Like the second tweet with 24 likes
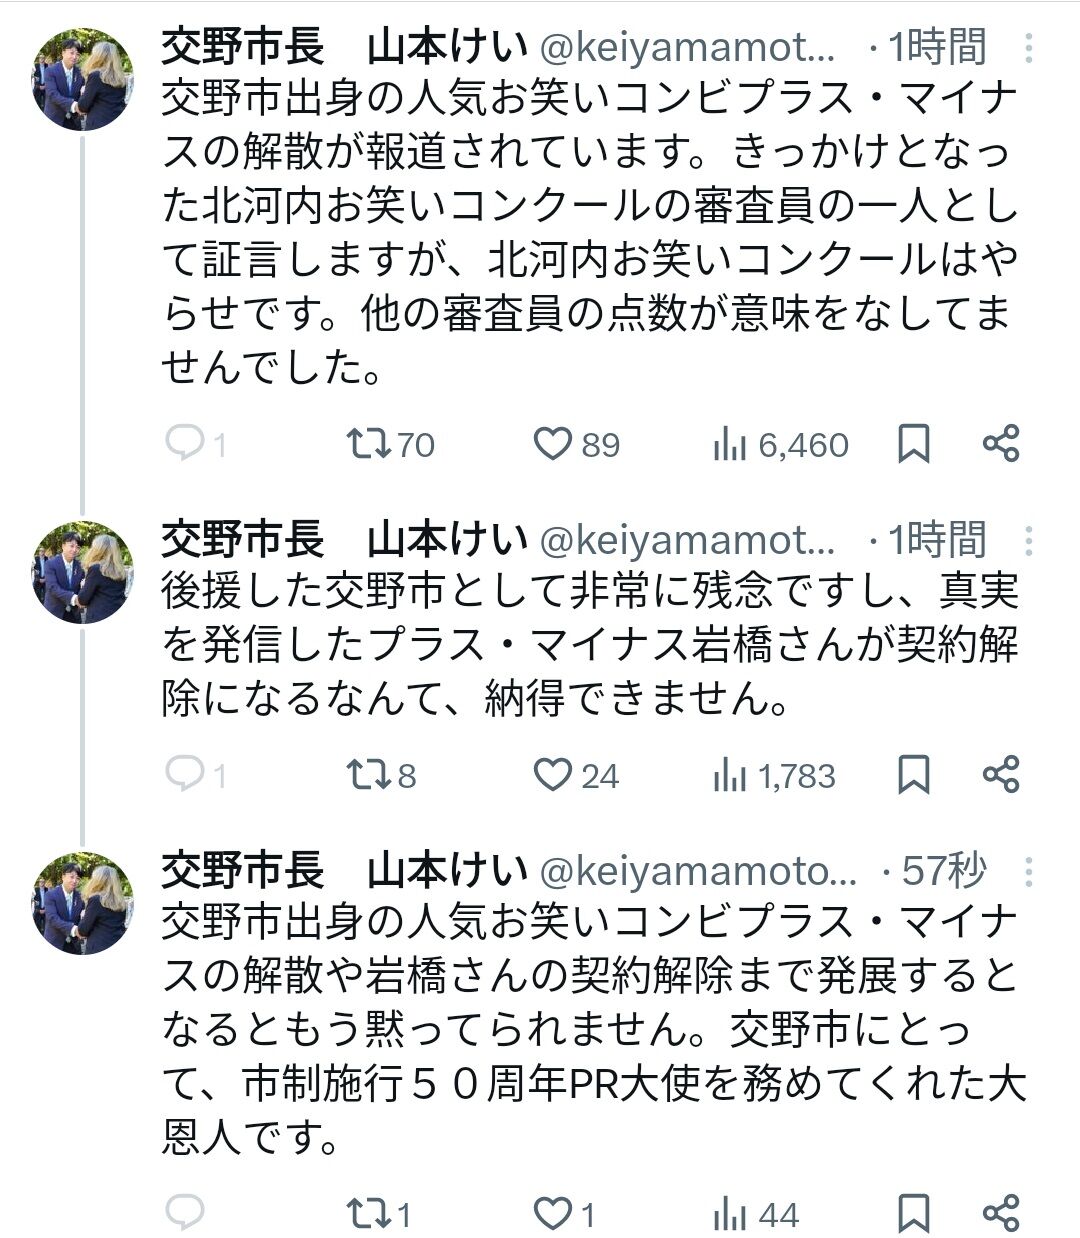 [552, 775]
